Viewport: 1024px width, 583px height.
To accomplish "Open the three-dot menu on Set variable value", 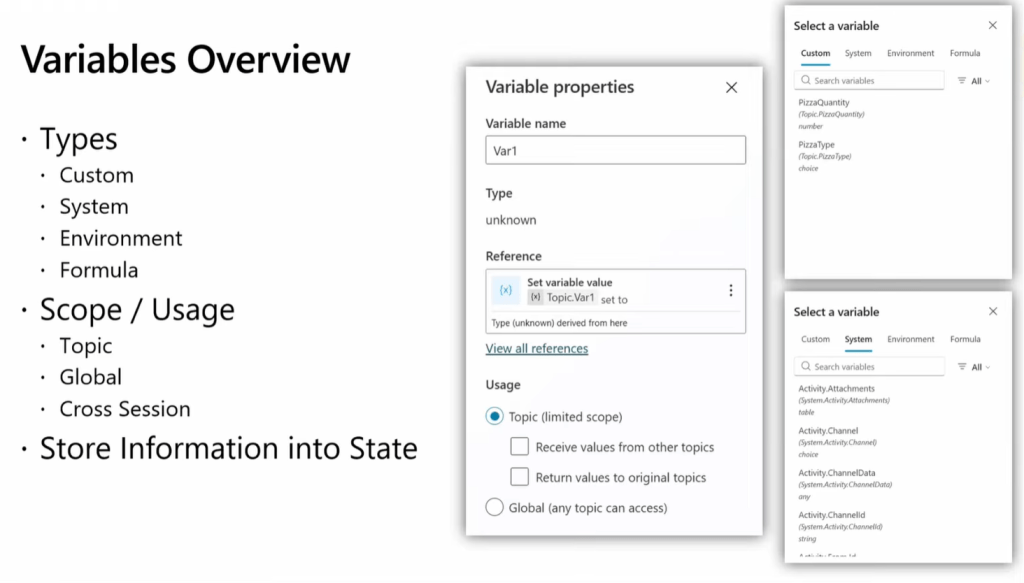I will (x=731, y=290).
